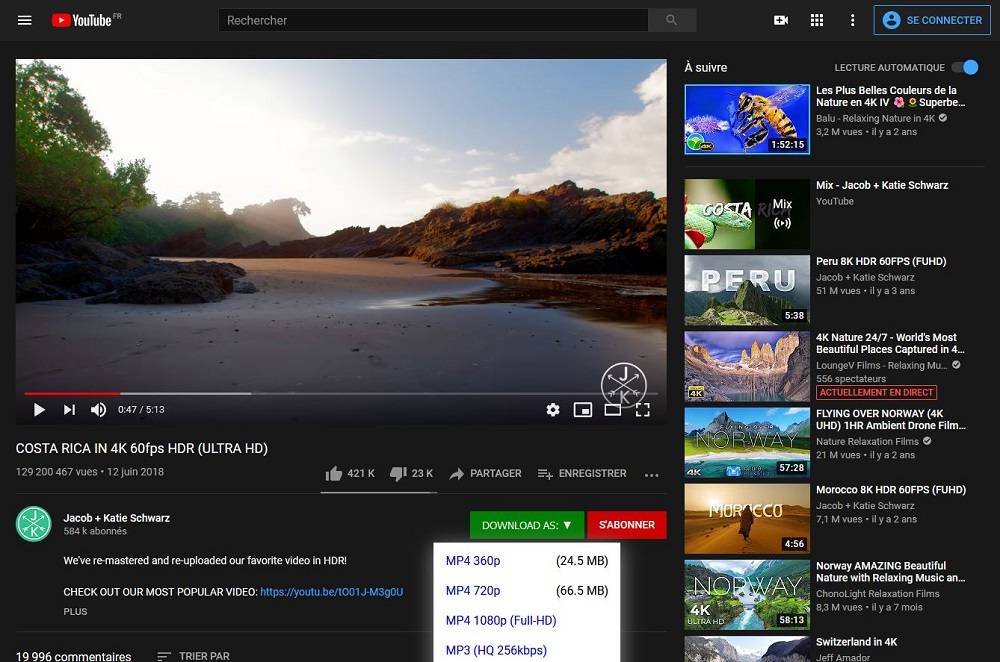
Task: Enter fullscreen with the fullscreen icon
Action: point(643,410)
